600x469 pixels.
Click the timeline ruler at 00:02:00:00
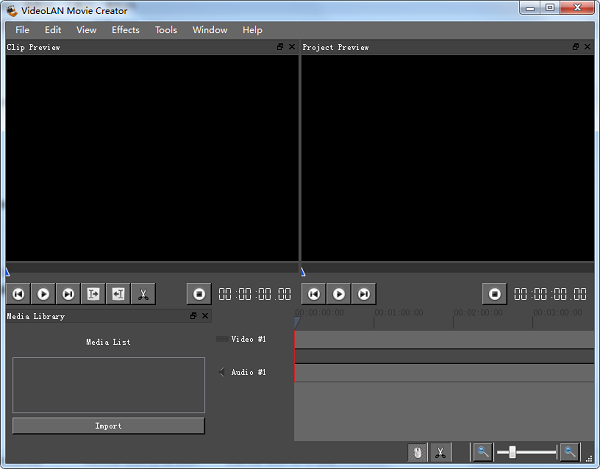[x=478, y=313]
